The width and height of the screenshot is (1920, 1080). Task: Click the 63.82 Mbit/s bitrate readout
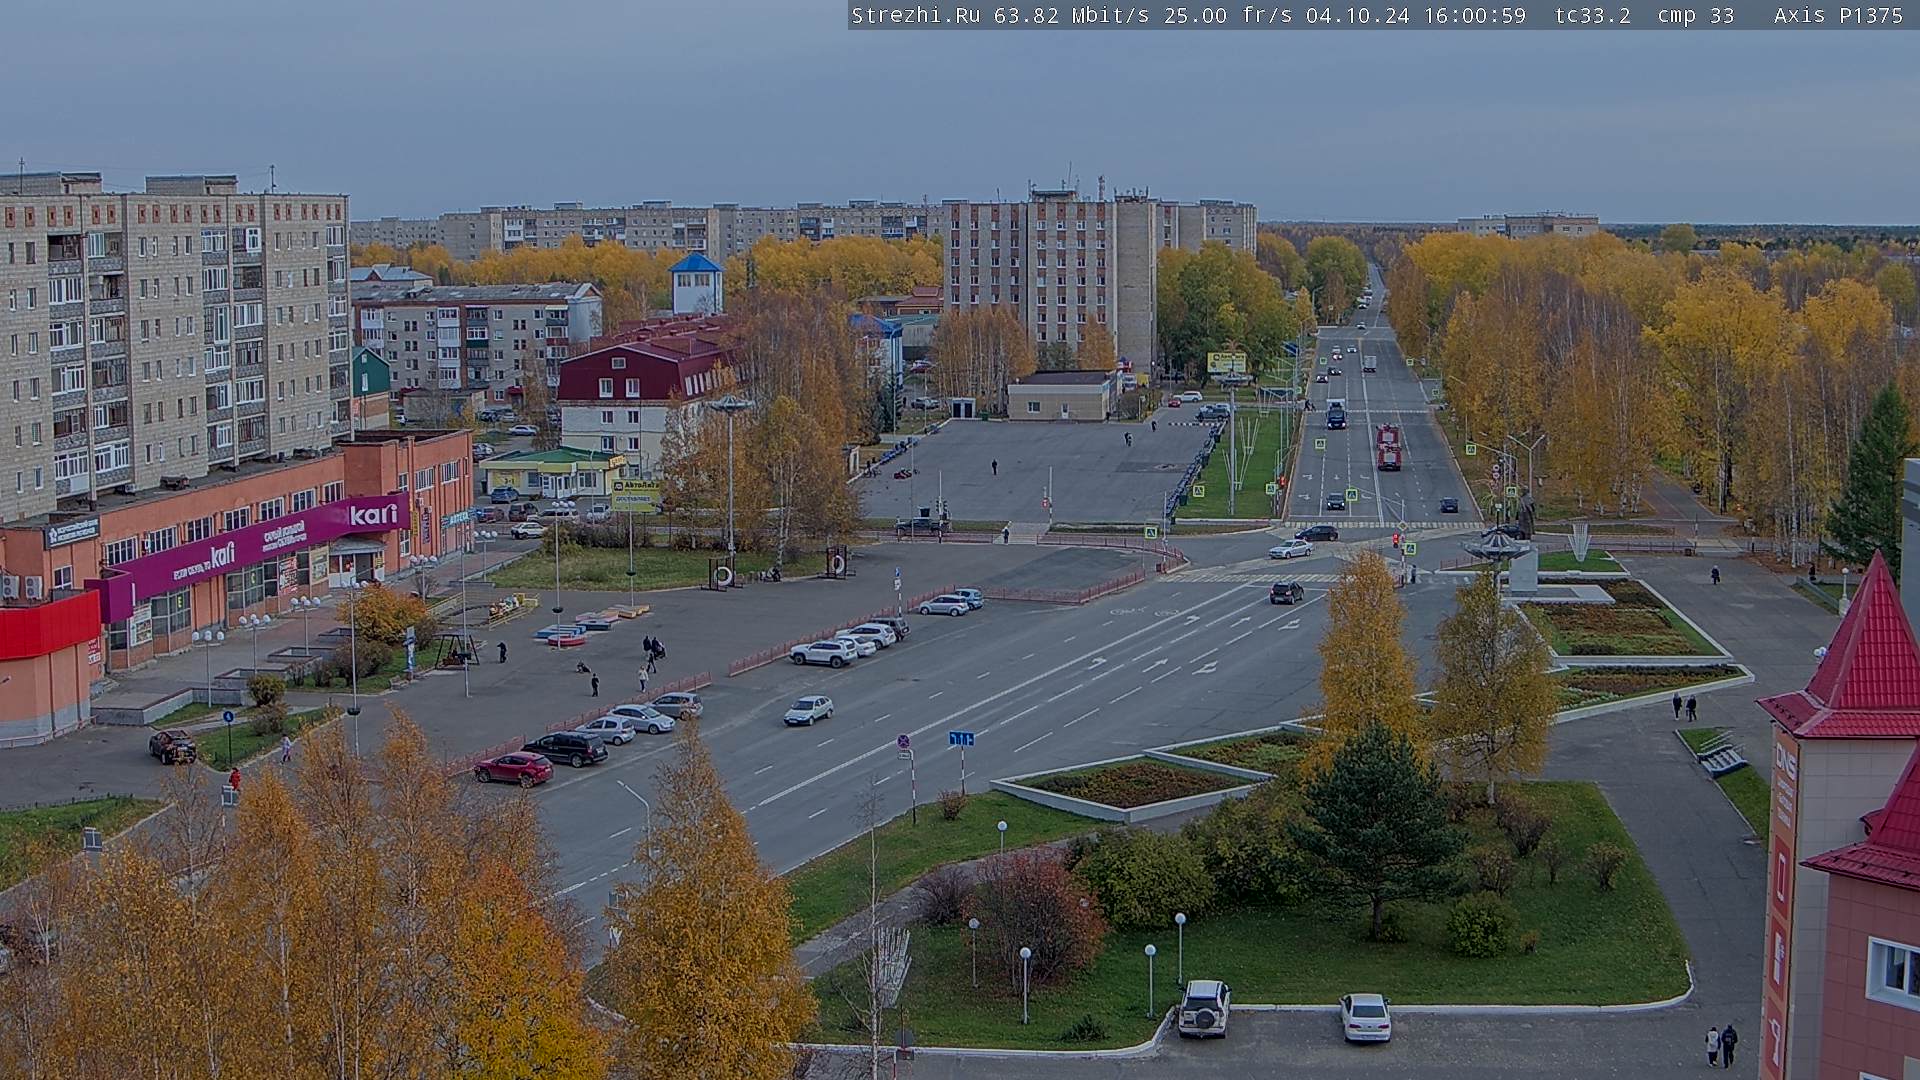point(1074,15)
